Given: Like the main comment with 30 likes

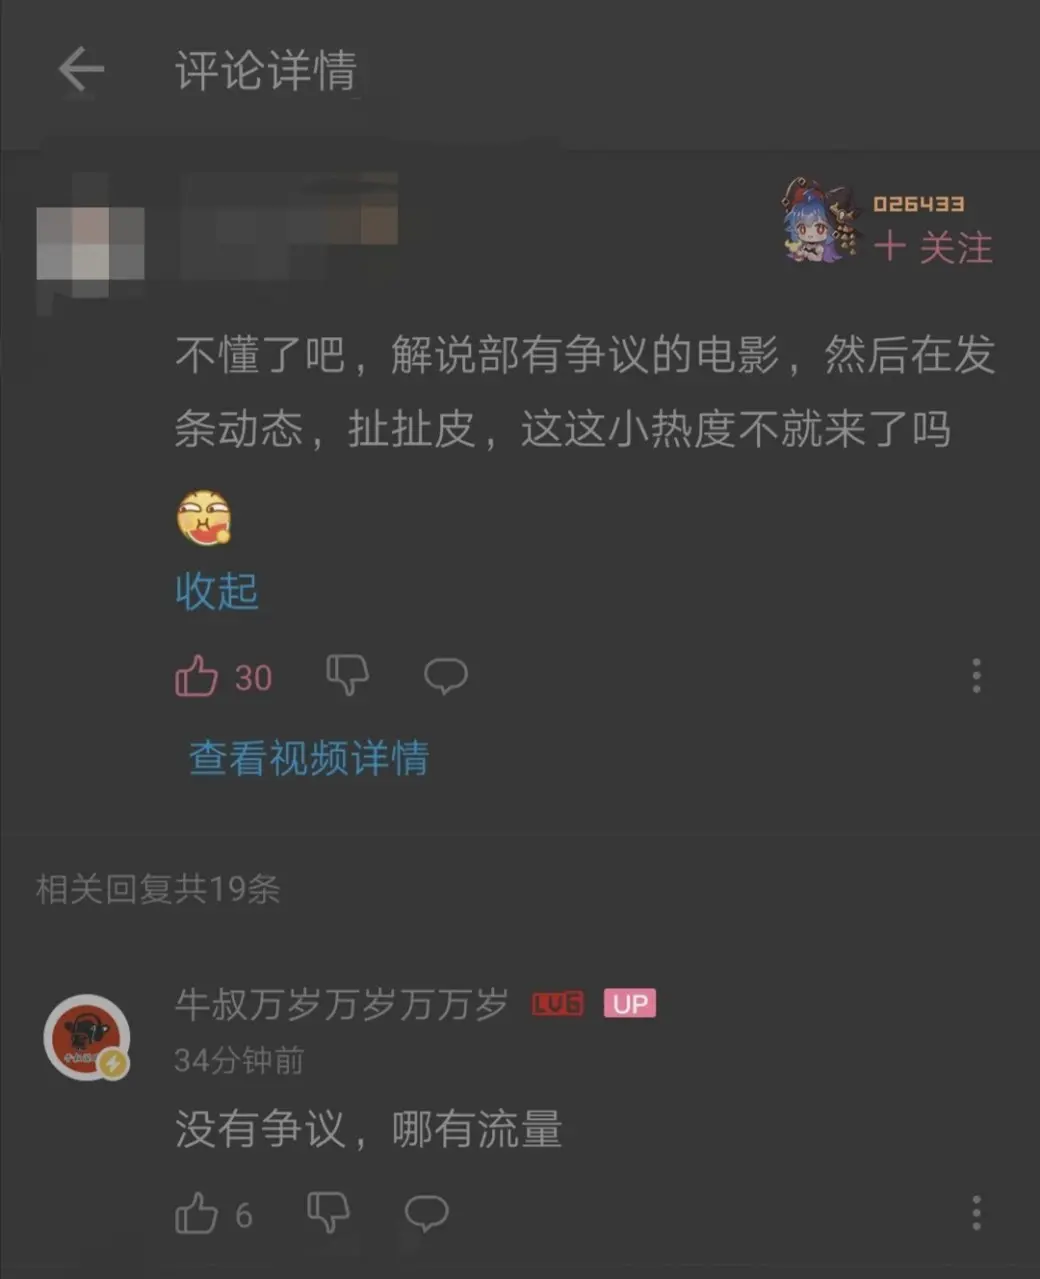Looking at the screenshot, I should [x=197, y=677].
